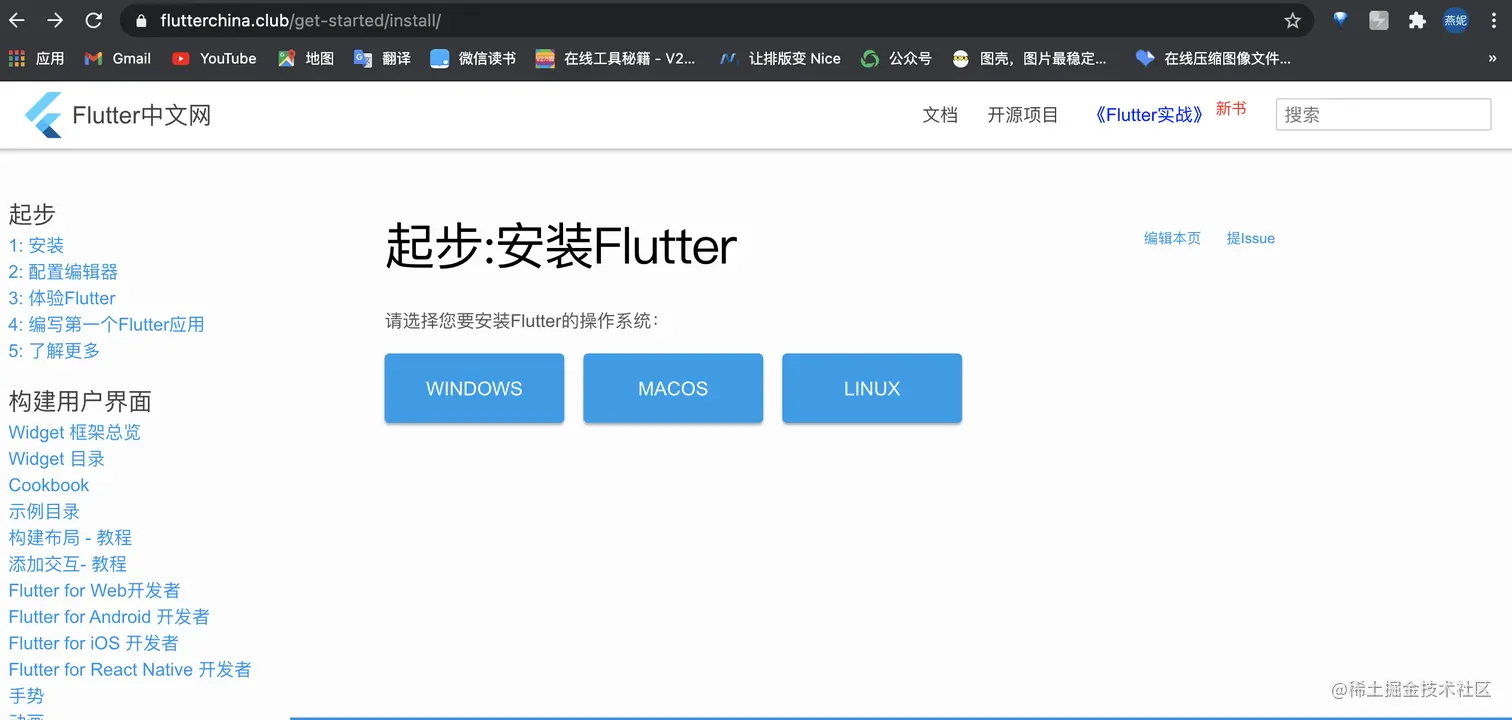Open the puzzle-piece extensions menu
The width and height of the screenshot is (1512, 720).
(x=1416, y=20)
